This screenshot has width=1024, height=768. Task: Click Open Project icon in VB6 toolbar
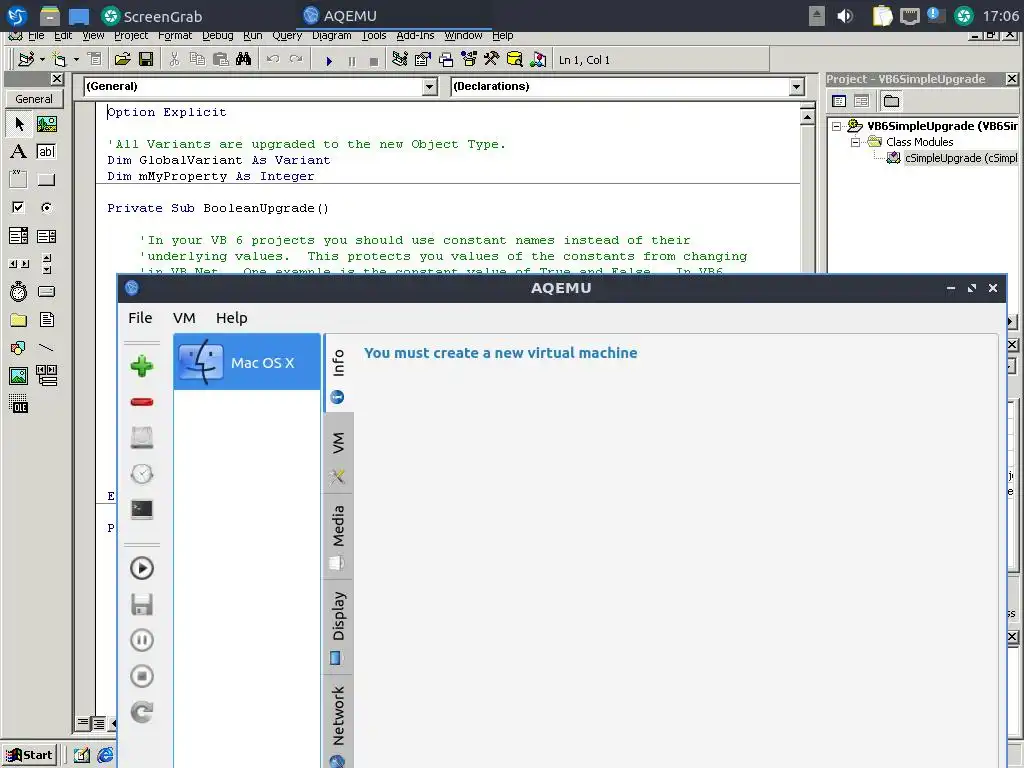coord(122,60)
